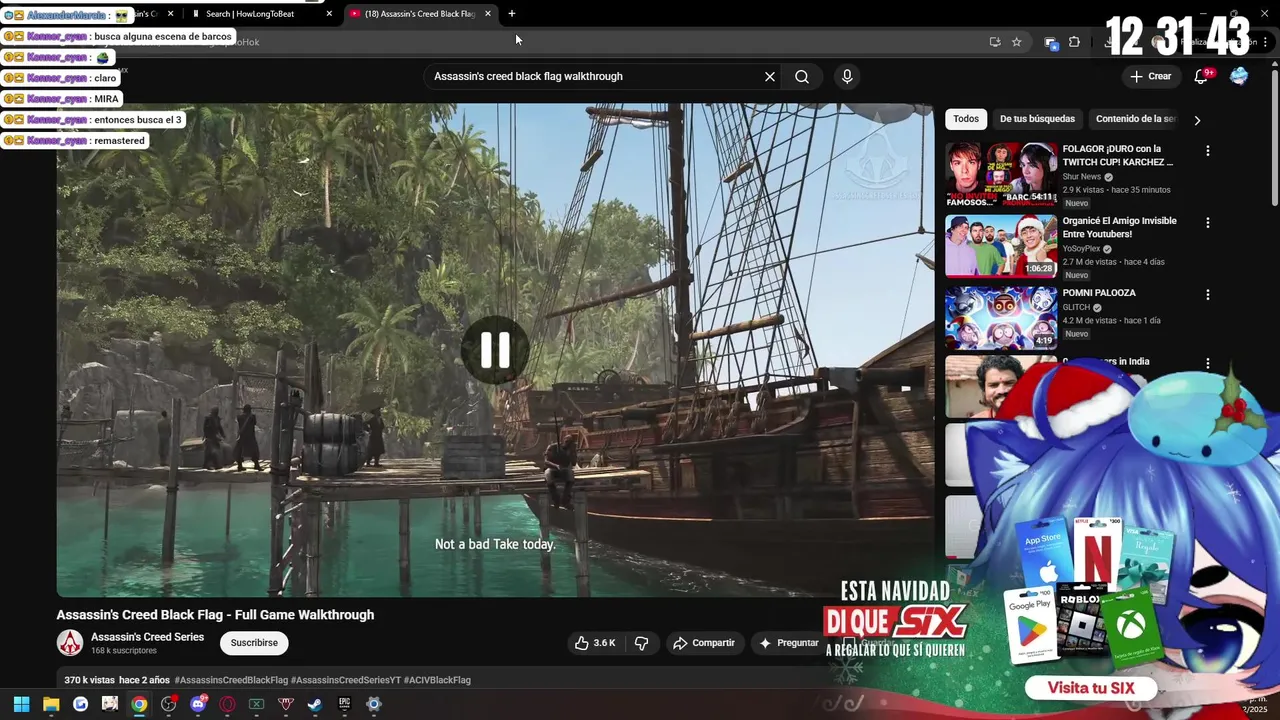This screenshot has width=1280, height=720.
Task: Click the POMNI PALOOZA title text
Action: coord(1099,293)
